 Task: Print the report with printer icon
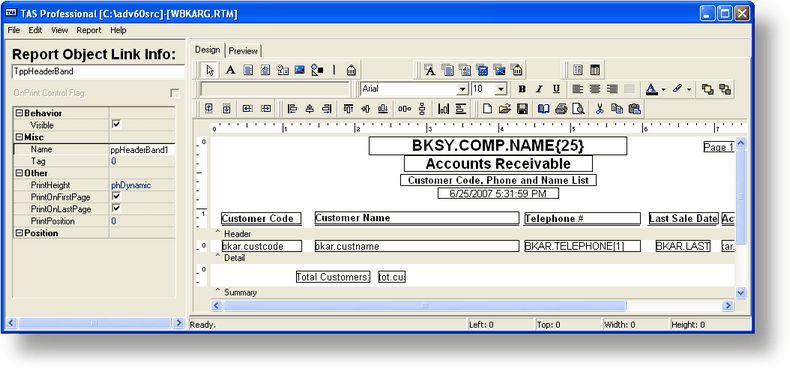point(561,108)
